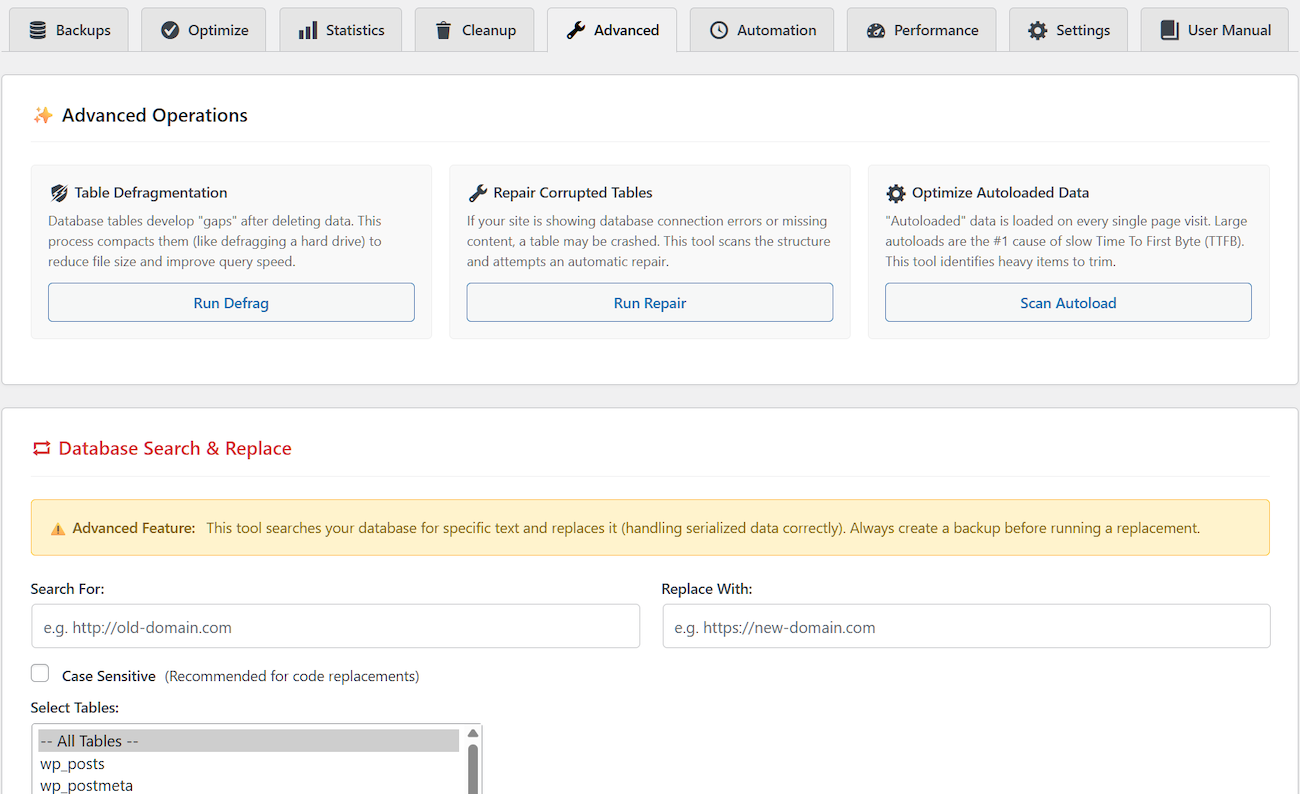Switch to the Advanced tab
Screen dimensions: 1300x794
pyautogui.click(x=612, y=30)
